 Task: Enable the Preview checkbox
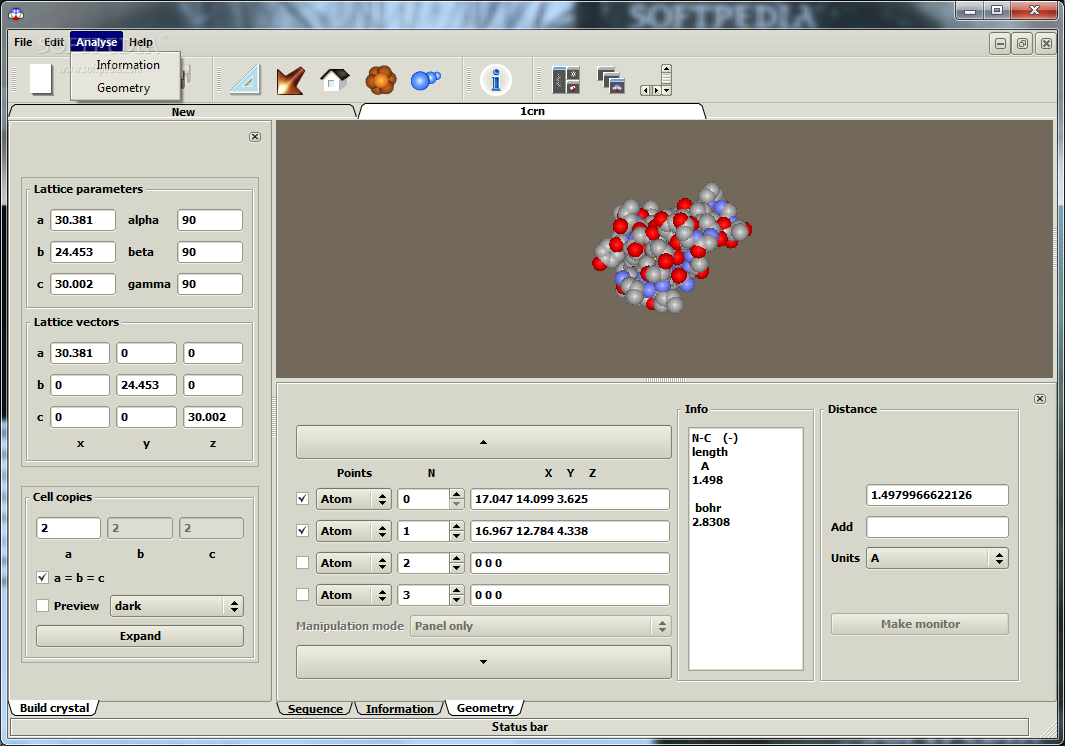click(x=43, y=605)
